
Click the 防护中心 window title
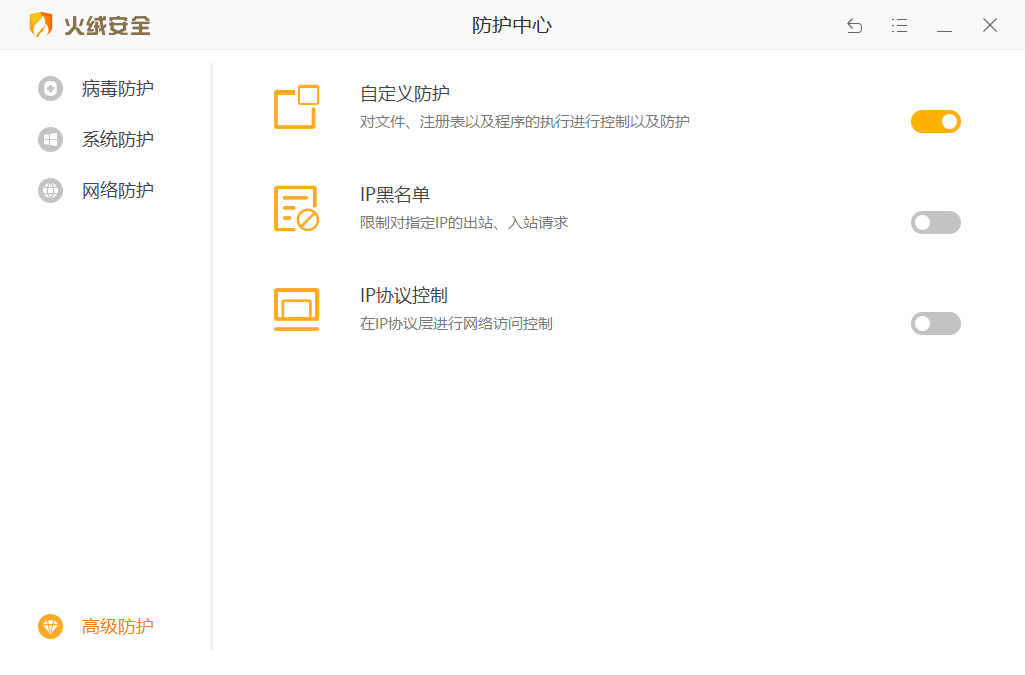click(512, 25)
